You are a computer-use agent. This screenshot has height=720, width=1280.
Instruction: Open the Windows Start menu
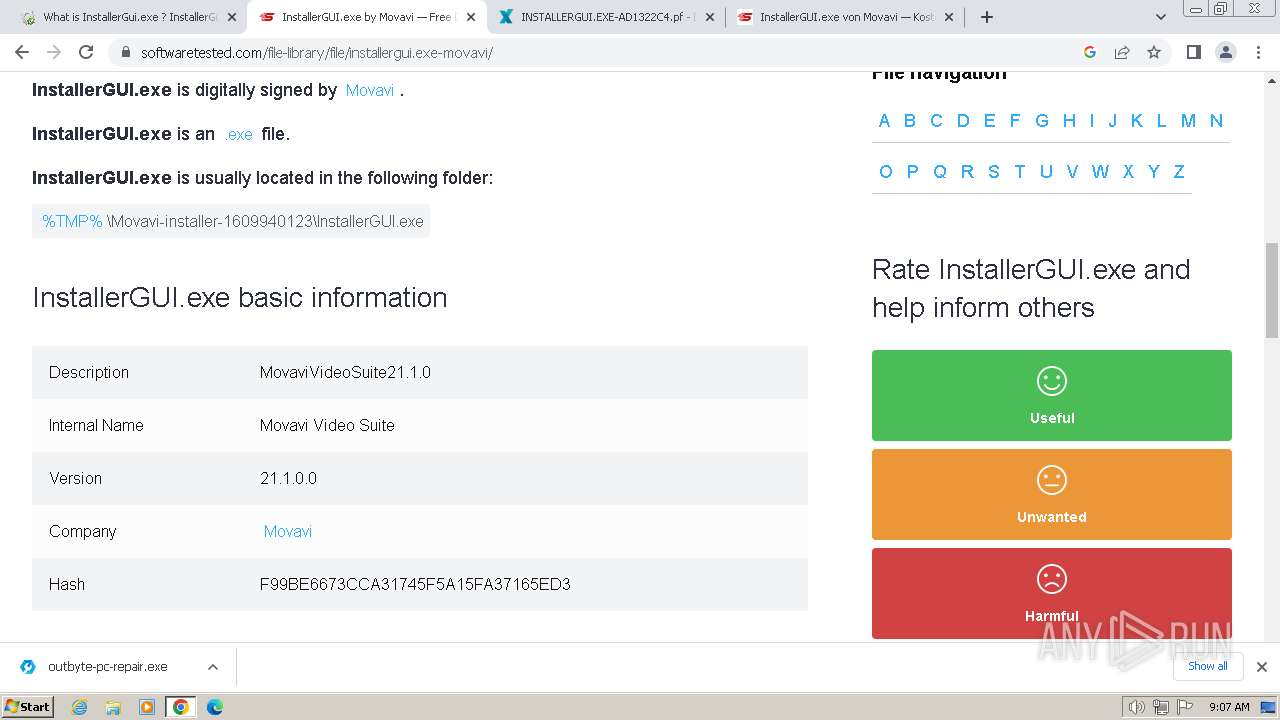click(27, 707)
